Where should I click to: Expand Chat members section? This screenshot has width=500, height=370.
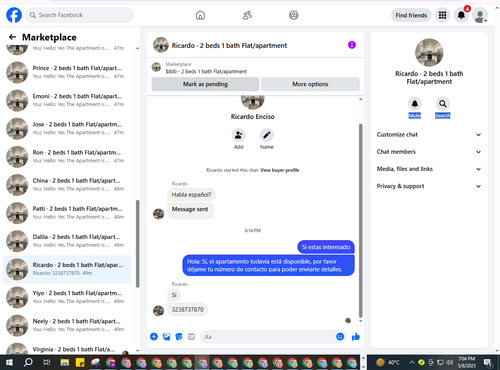[x=429, y=152]
